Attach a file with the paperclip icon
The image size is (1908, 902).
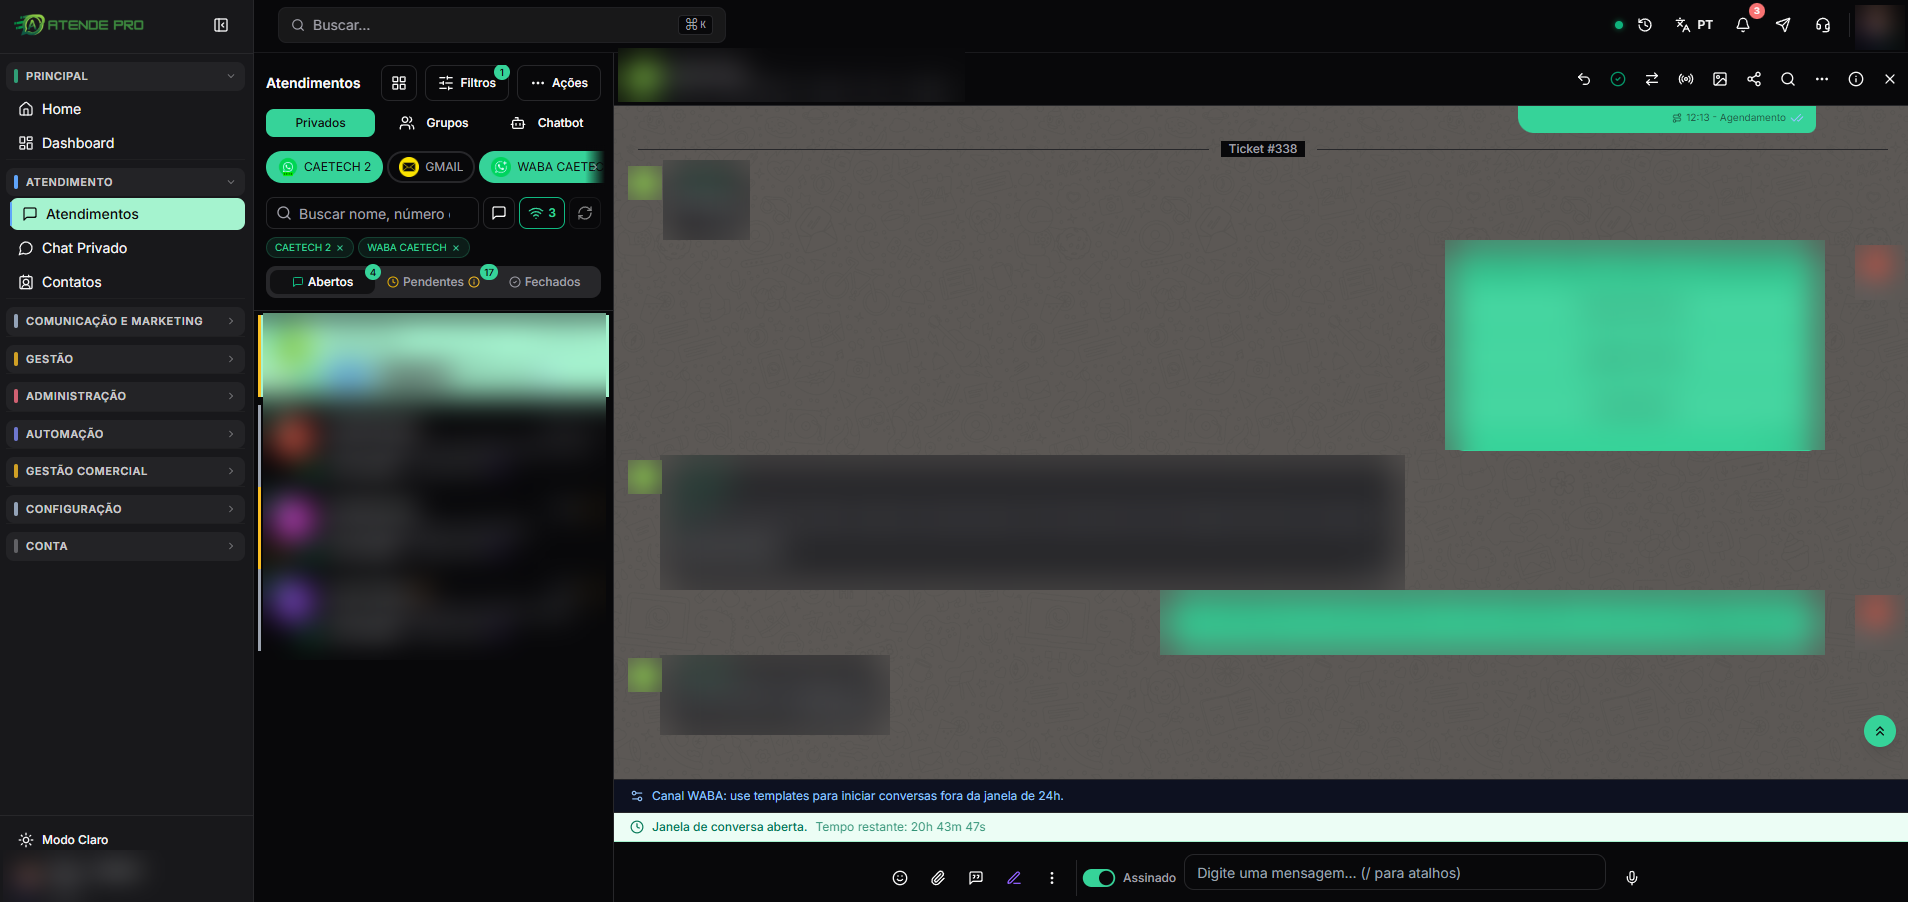coord(938,878)
